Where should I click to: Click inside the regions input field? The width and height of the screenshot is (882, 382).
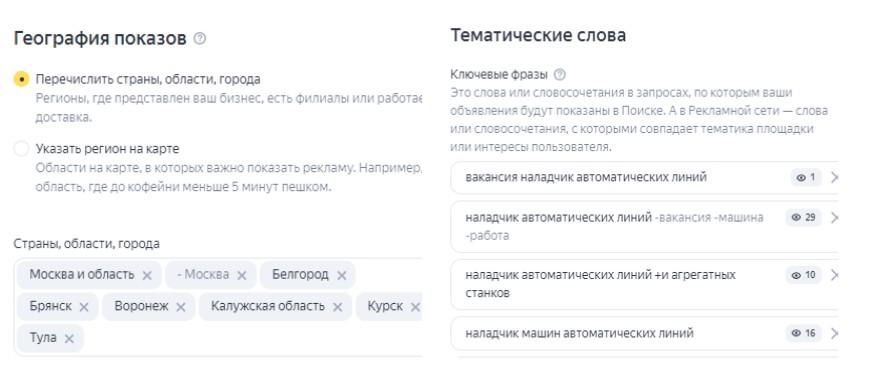click(218, 307)
